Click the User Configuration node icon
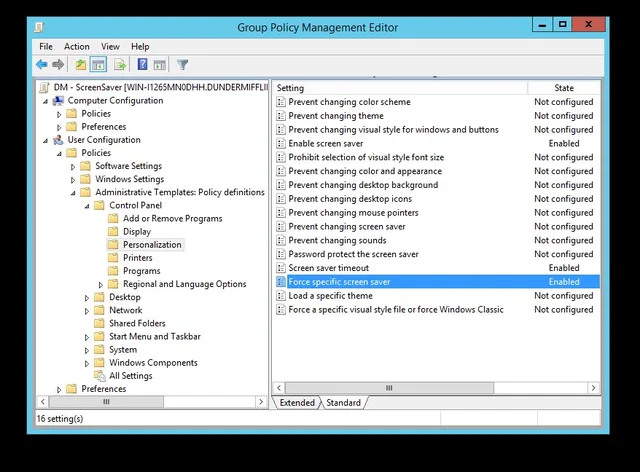The height and width of the screenshot is (472, 640). (x=58, y=140)
